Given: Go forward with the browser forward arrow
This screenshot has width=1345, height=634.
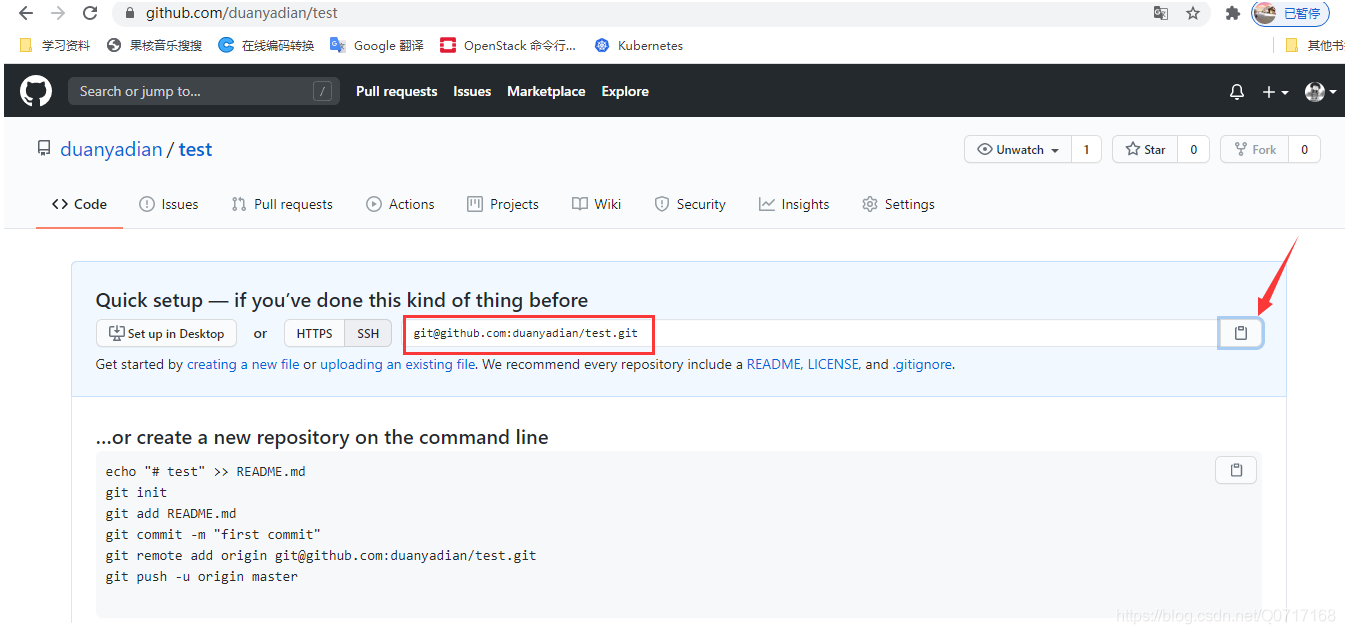Looking at the screenshot, I should click(58, 14).
